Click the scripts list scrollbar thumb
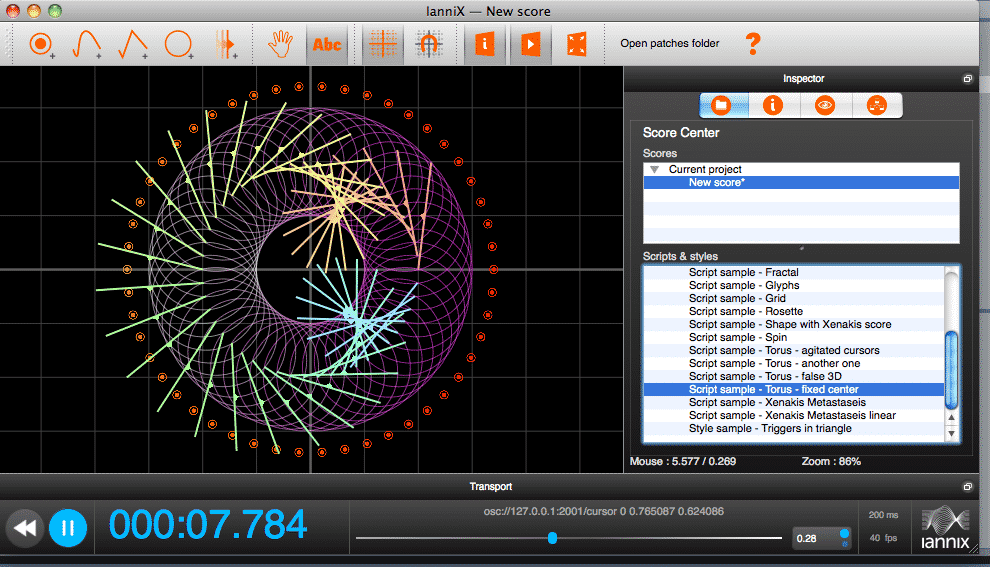 click(951, 369)
